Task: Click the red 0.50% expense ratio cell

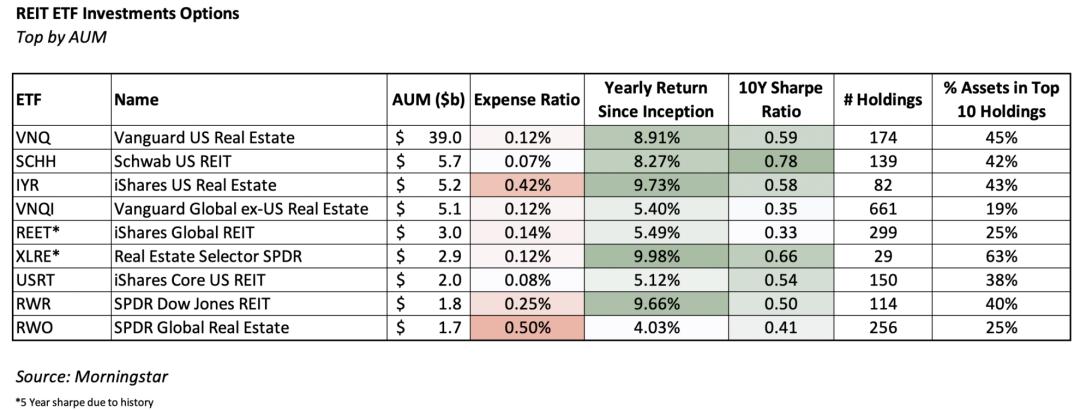Action: [x=527, y=327]
